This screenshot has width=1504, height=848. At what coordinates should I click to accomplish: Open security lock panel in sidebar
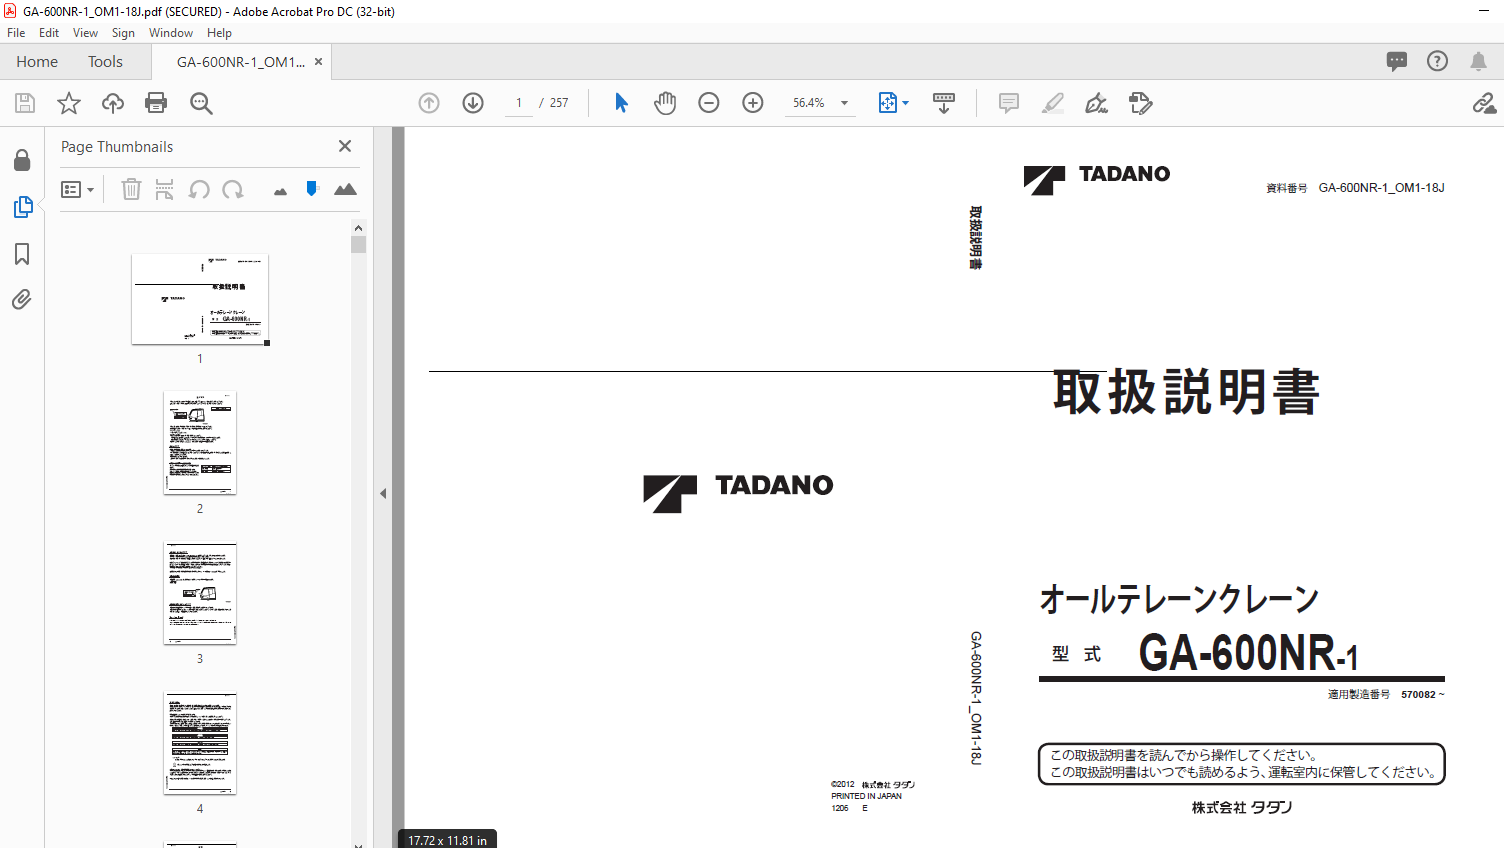pyautogui.click(x=22, y=160)
